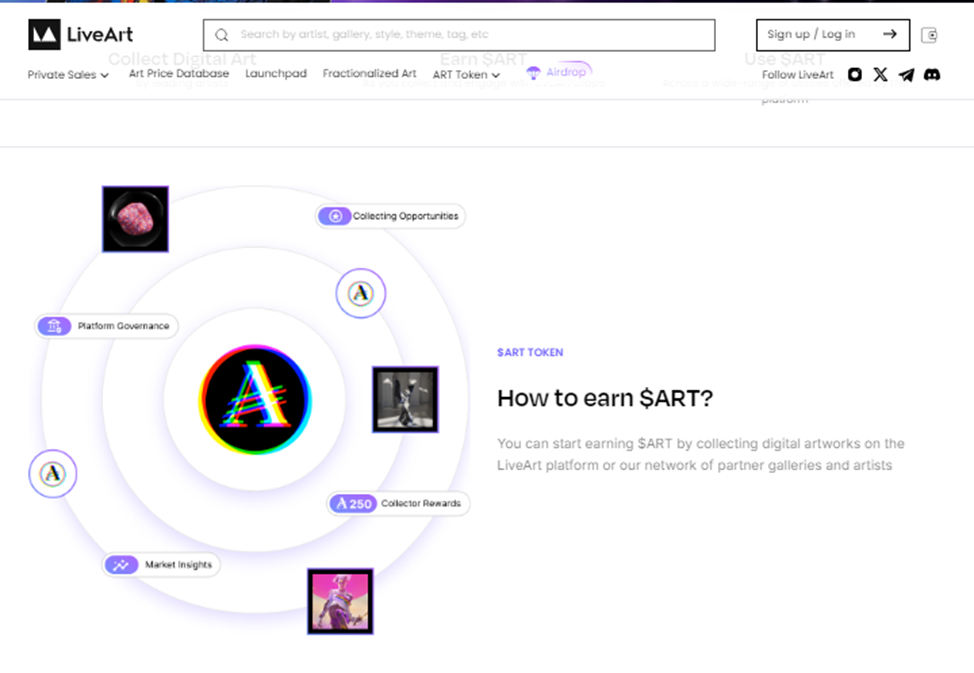The height and width of the screenshot is (673, 974).
Task: Click the $ART TOKEN label
Action: (x=530, y=352)
